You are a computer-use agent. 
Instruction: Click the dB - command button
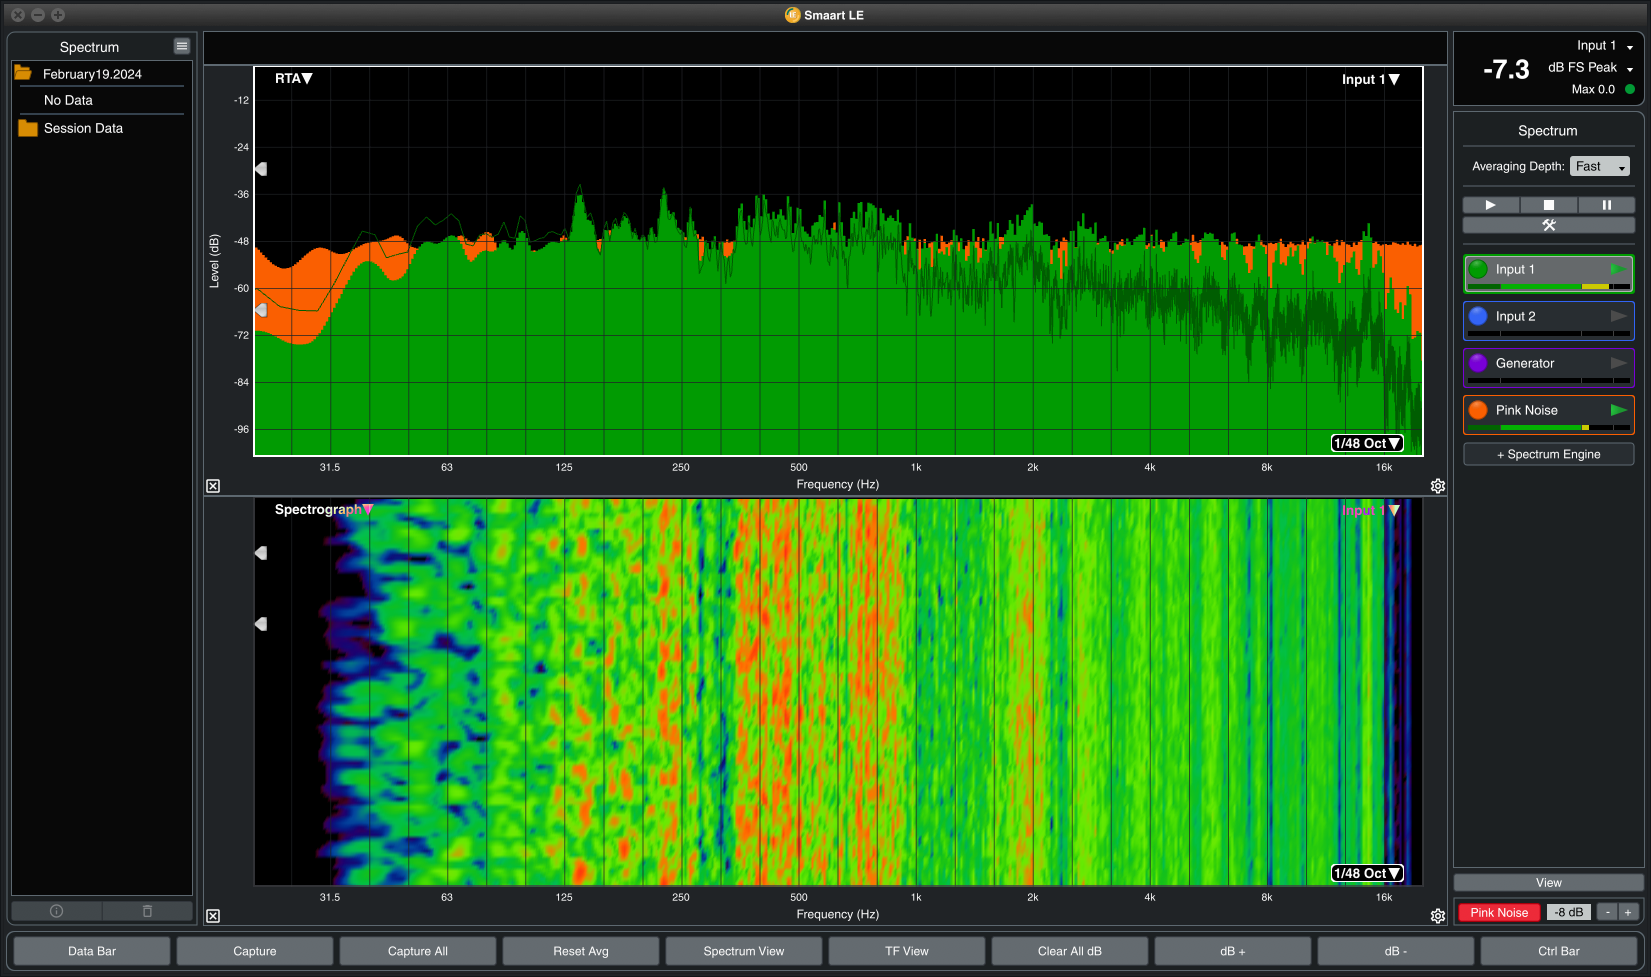click(1396, 951)
